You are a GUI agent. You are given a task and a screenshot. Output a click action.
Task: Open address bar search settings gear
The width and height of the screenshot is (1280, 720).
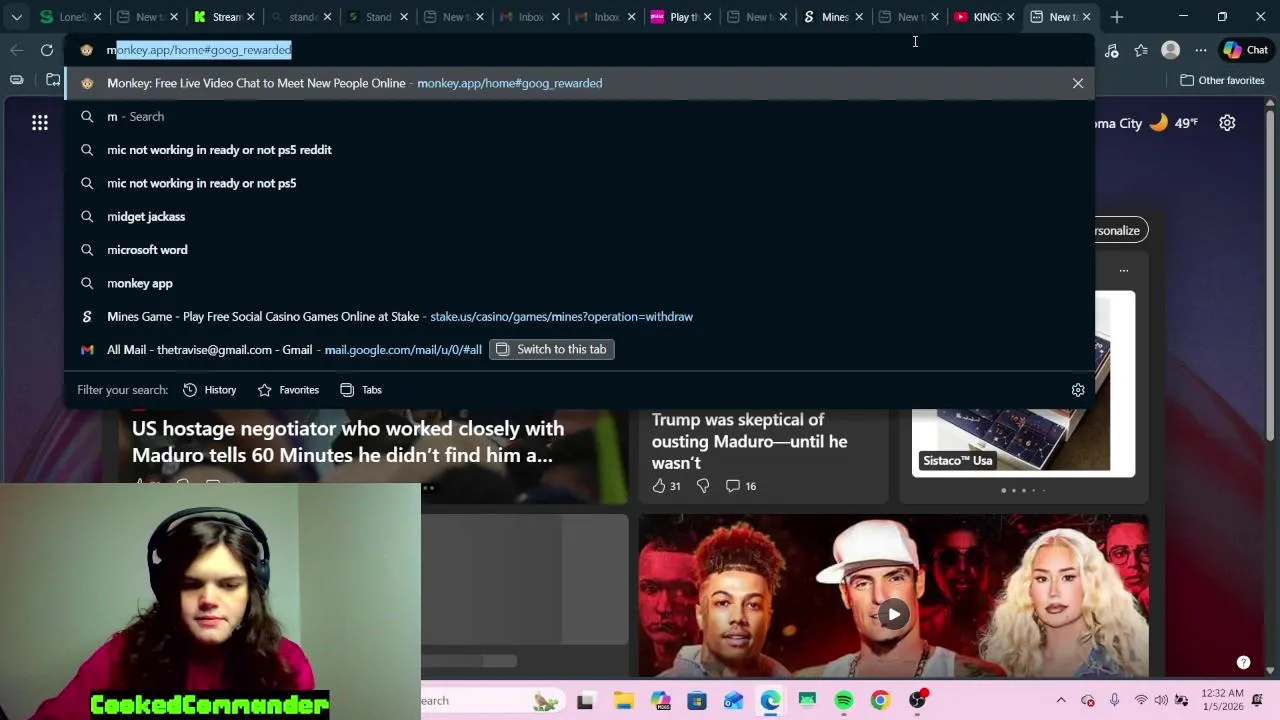point(1078,390)
